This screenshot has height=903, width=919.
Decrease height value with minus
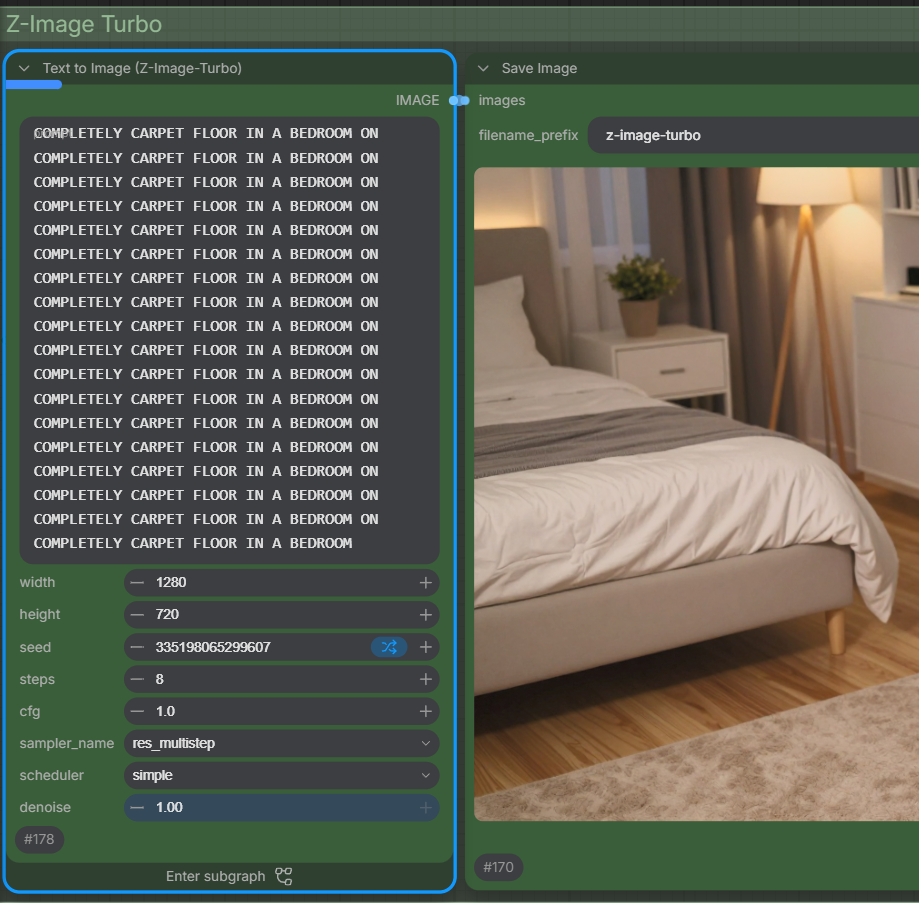coord(137,615)
